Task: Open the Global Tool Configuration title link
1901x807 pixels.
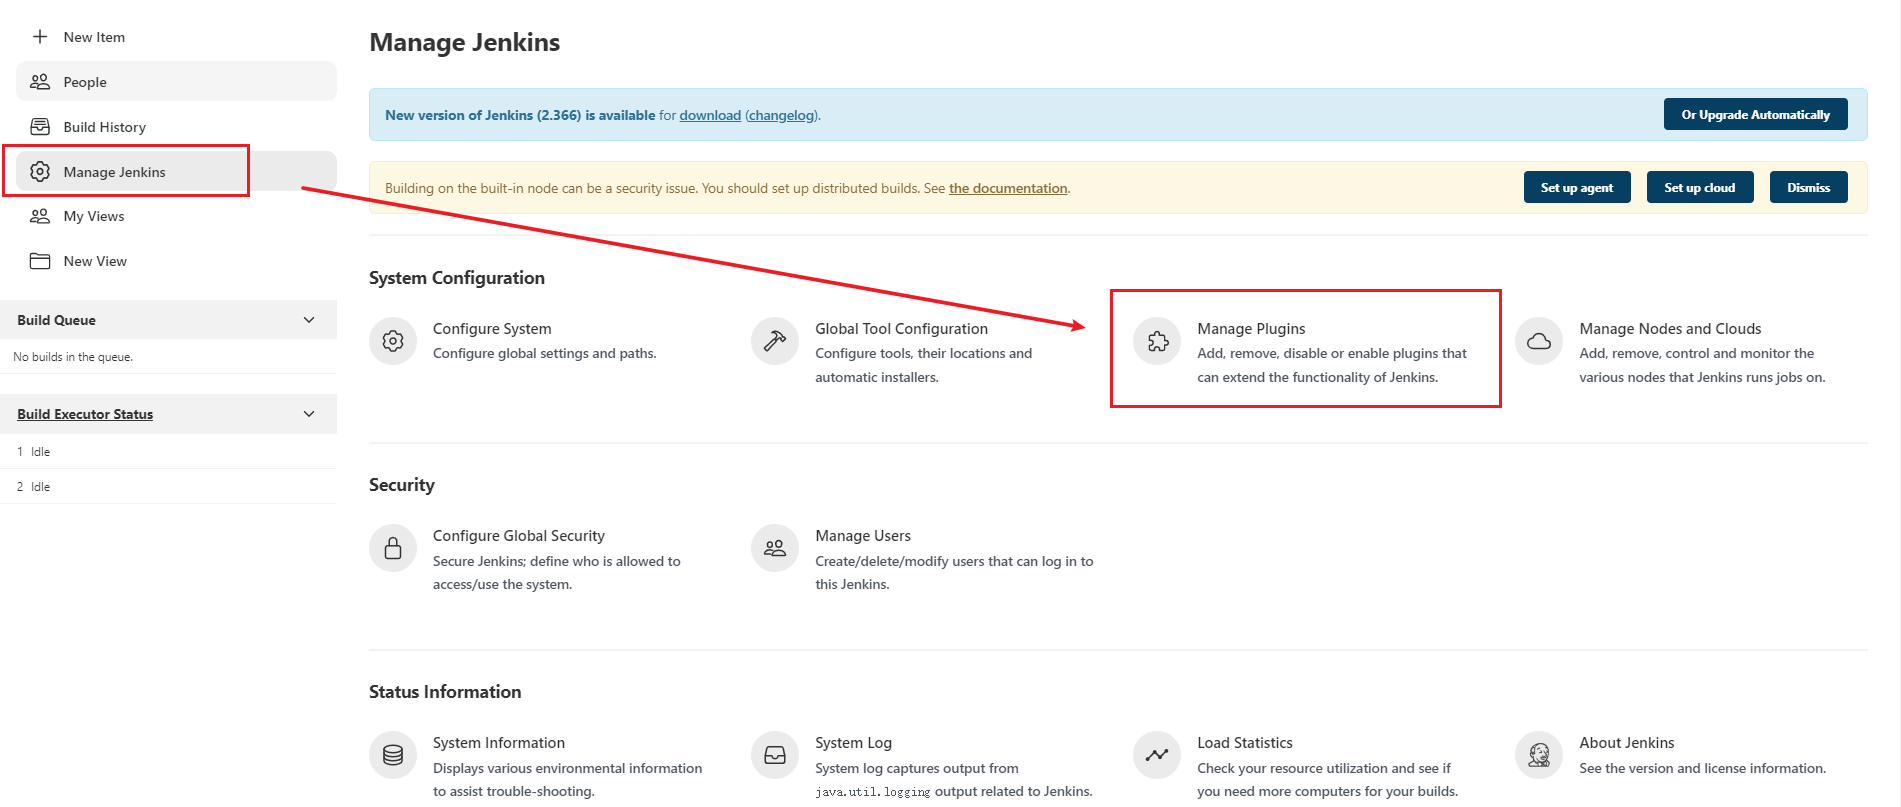Action: [x=901, y=329]
